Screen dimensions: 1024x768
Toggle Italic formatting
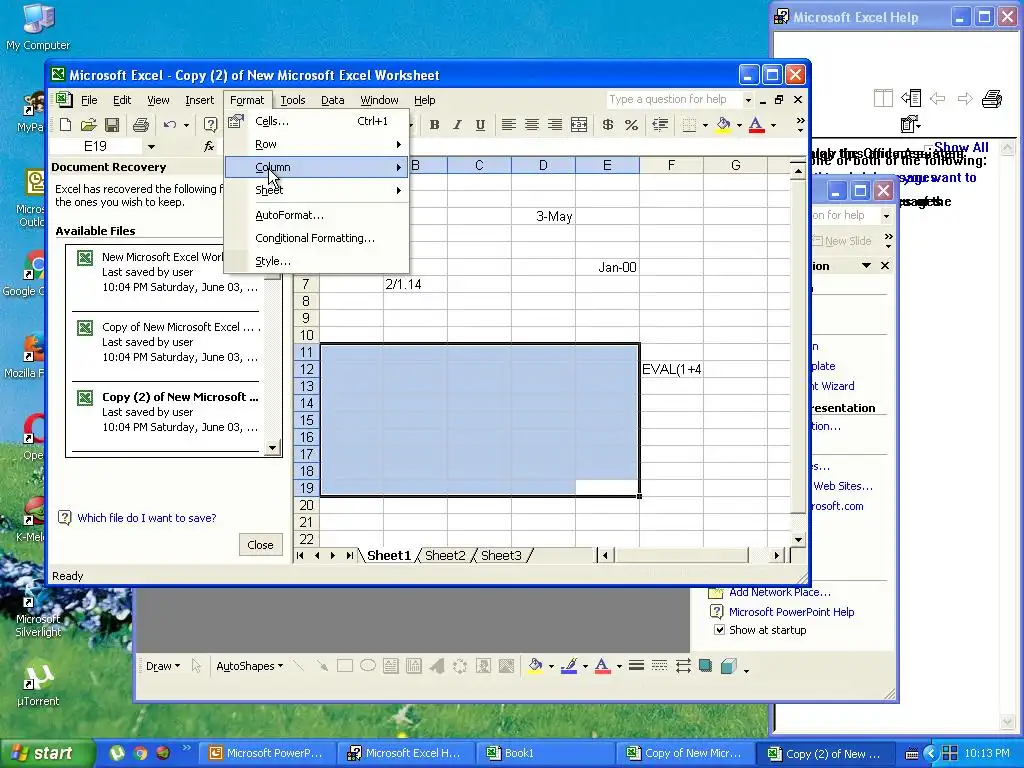point(457,125)
